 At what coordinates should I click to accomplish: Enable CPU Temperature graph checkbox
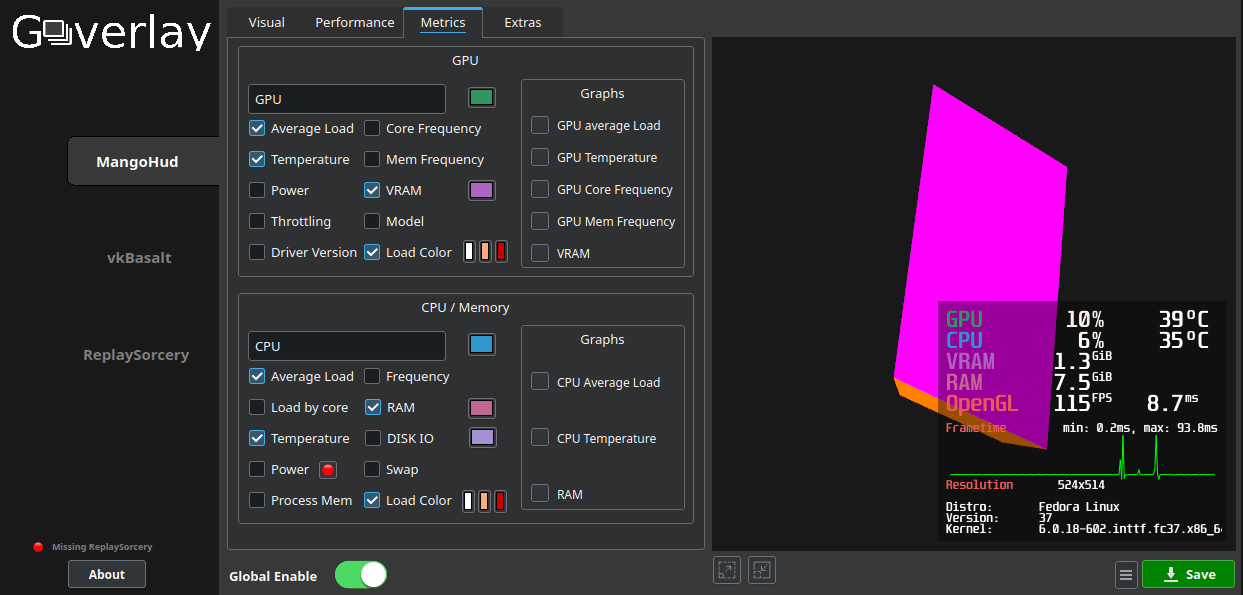tap(540, 438)
